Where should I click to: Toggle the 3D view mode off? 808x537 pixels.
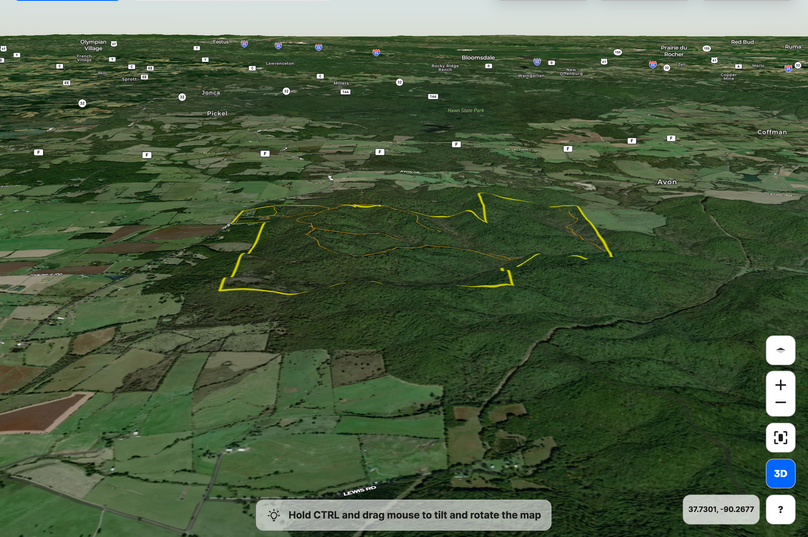coord(780,474)
